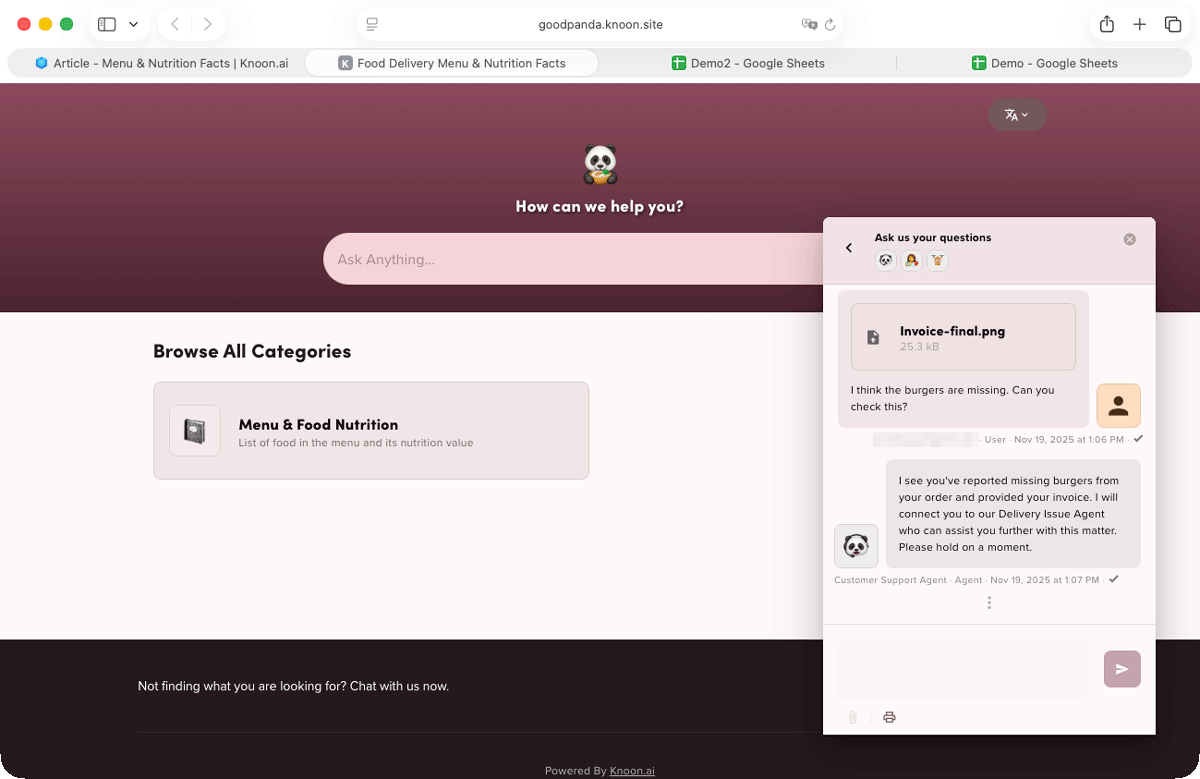Click the Invoice-final.png file icon
Viewport: 1200px width, 779px height.
click(x=871, y=336)
